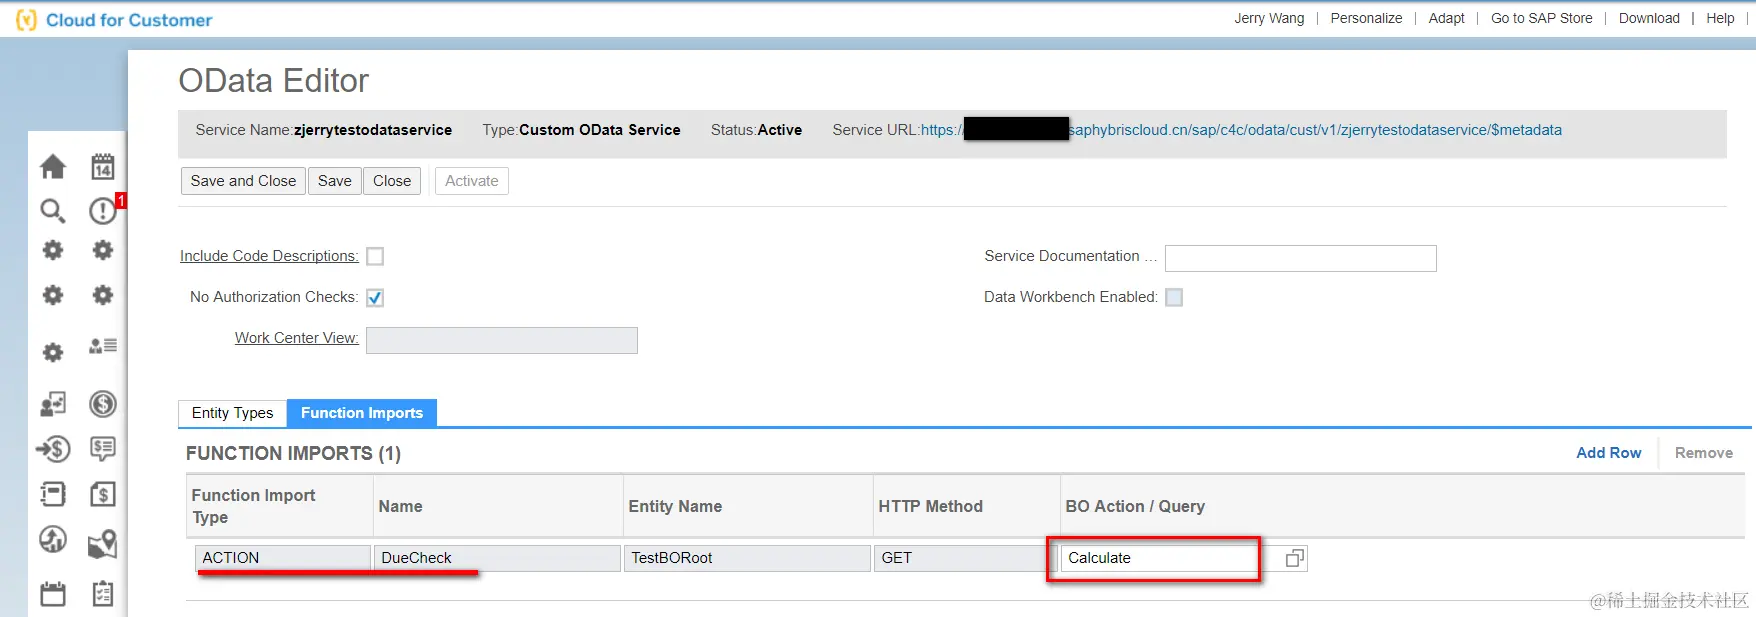Viewport: 1756px width, 617px height.
Task: Click the Jerry Wang user name
Action: tap(1269, 18)
